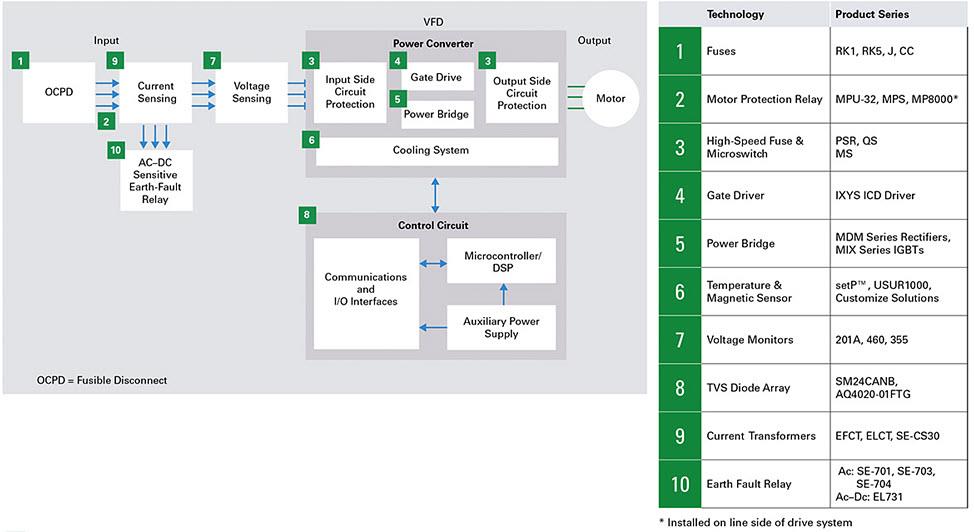
Task: Select the Auxiliary Power Supply block
Action: click(501, 327)
